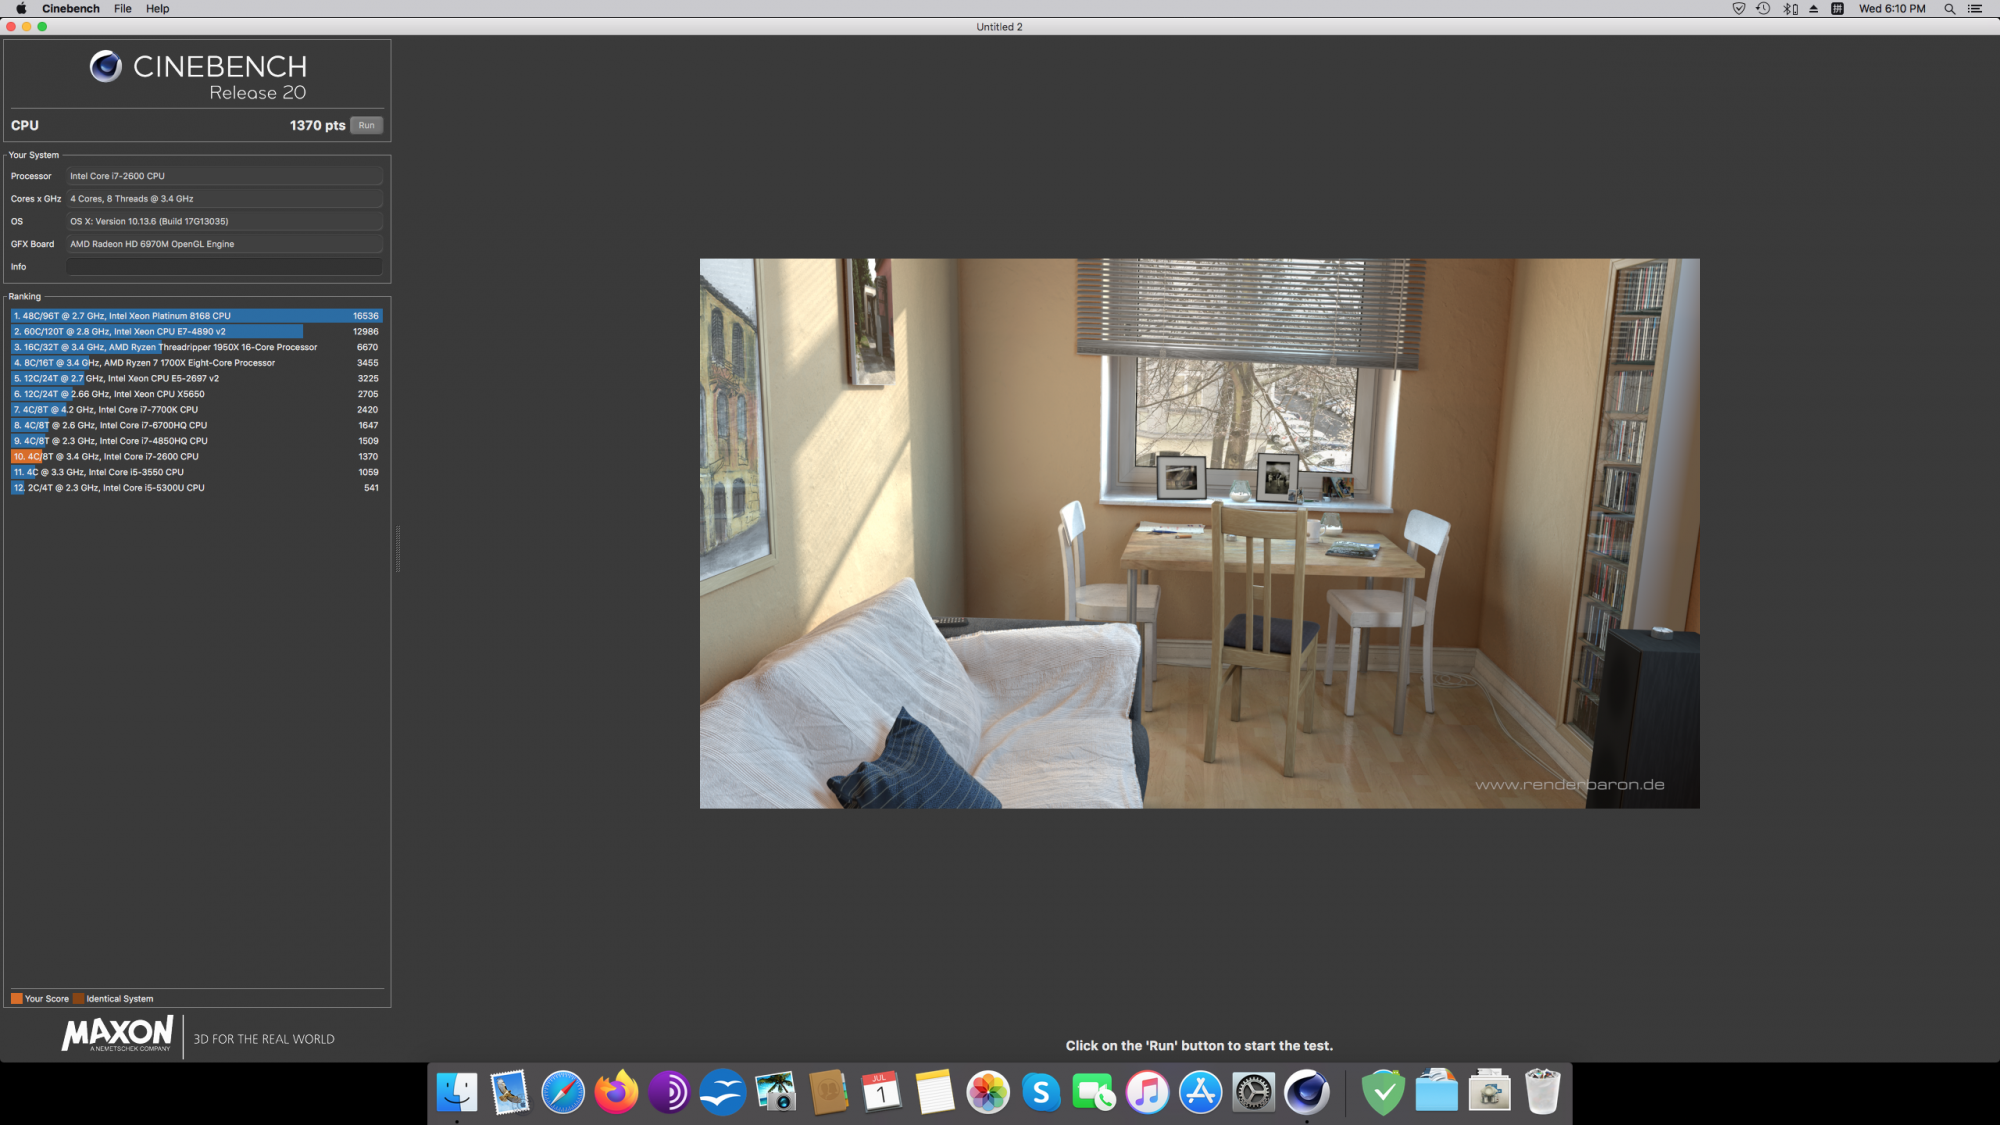Screen dimensions: 2000x1125
Task: Open the File menu
Action: 123,9
